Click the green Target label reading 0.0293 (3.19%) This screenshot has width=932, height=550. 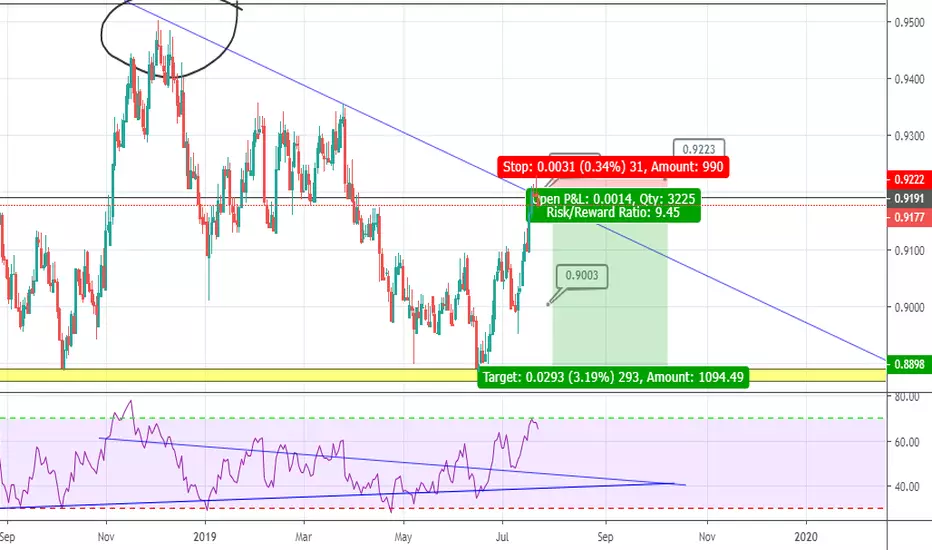point(613,377)
